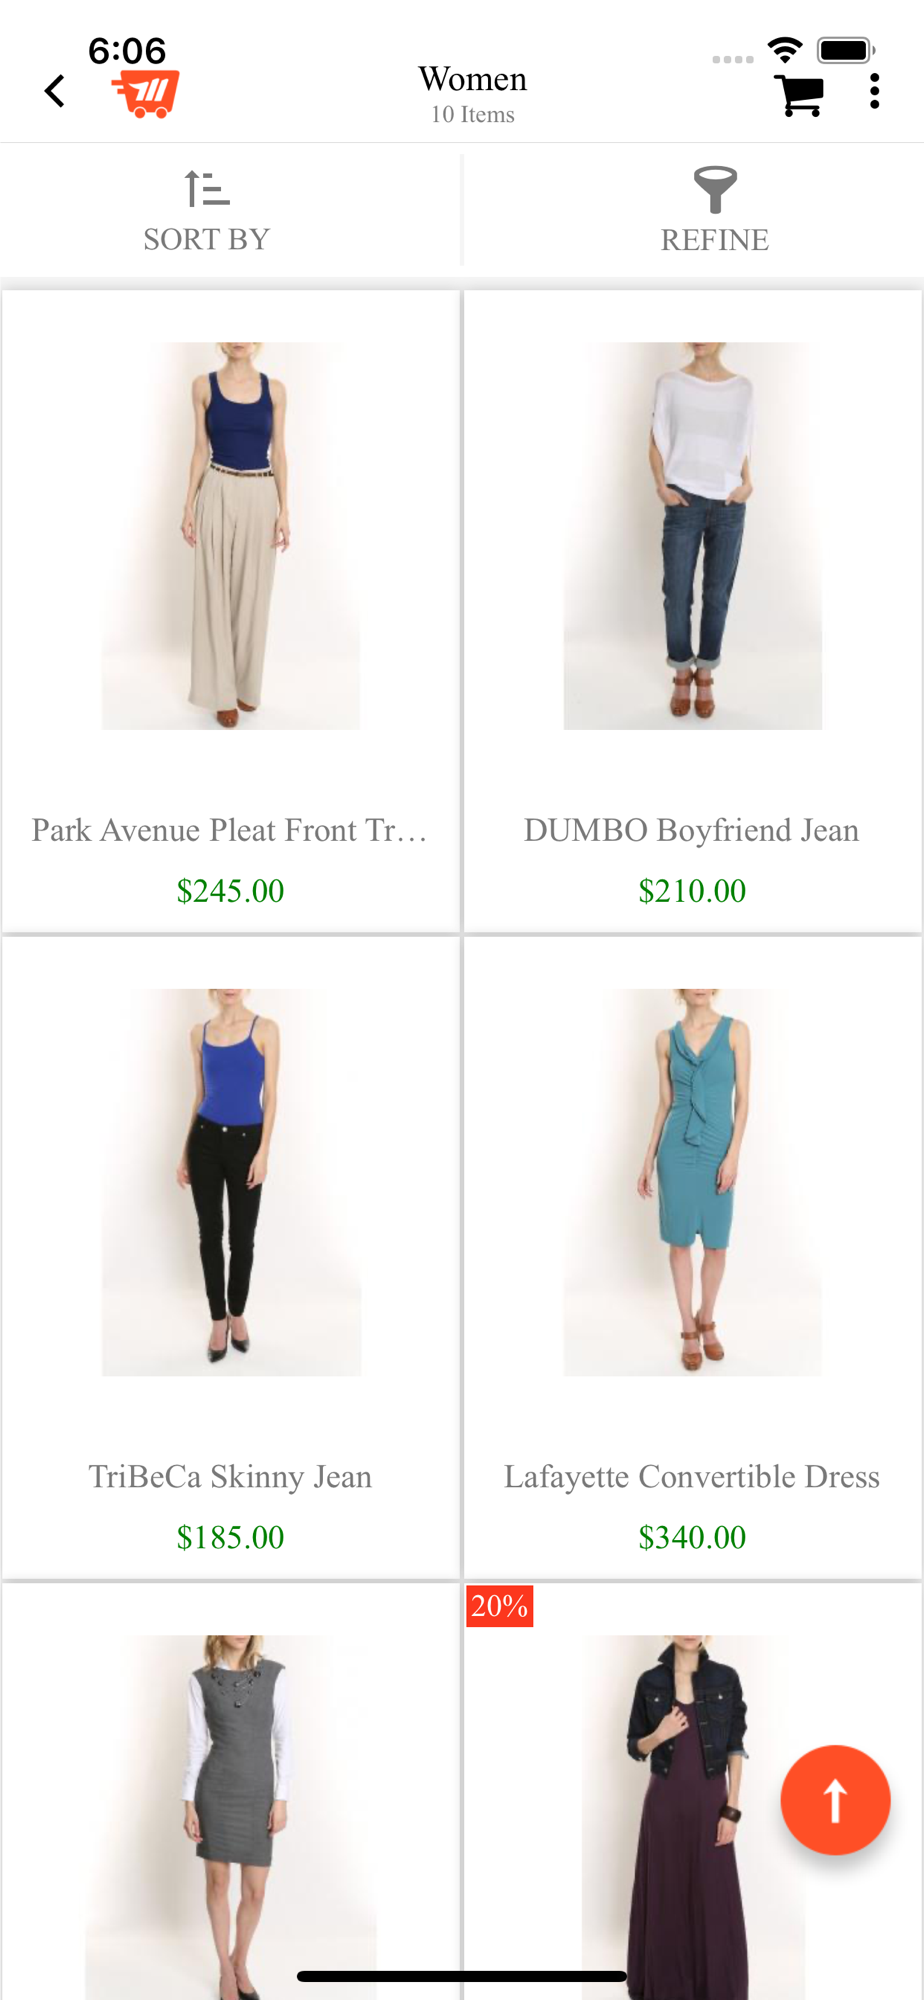Open the Lafayette Convertible Dress photo

pyautogui.click(x=693, y=1182)
